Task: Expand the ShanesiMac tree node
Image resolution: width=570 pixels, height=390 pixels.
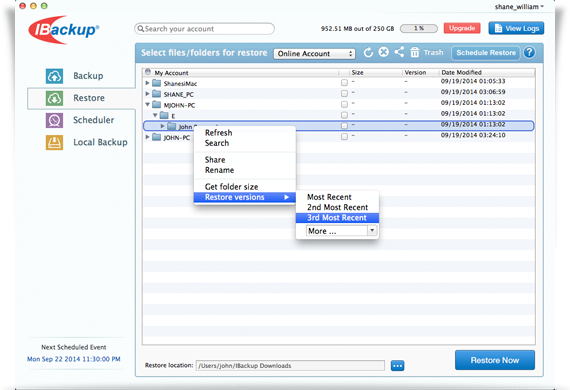Action: pyautogui.click(x=147, y=83)
